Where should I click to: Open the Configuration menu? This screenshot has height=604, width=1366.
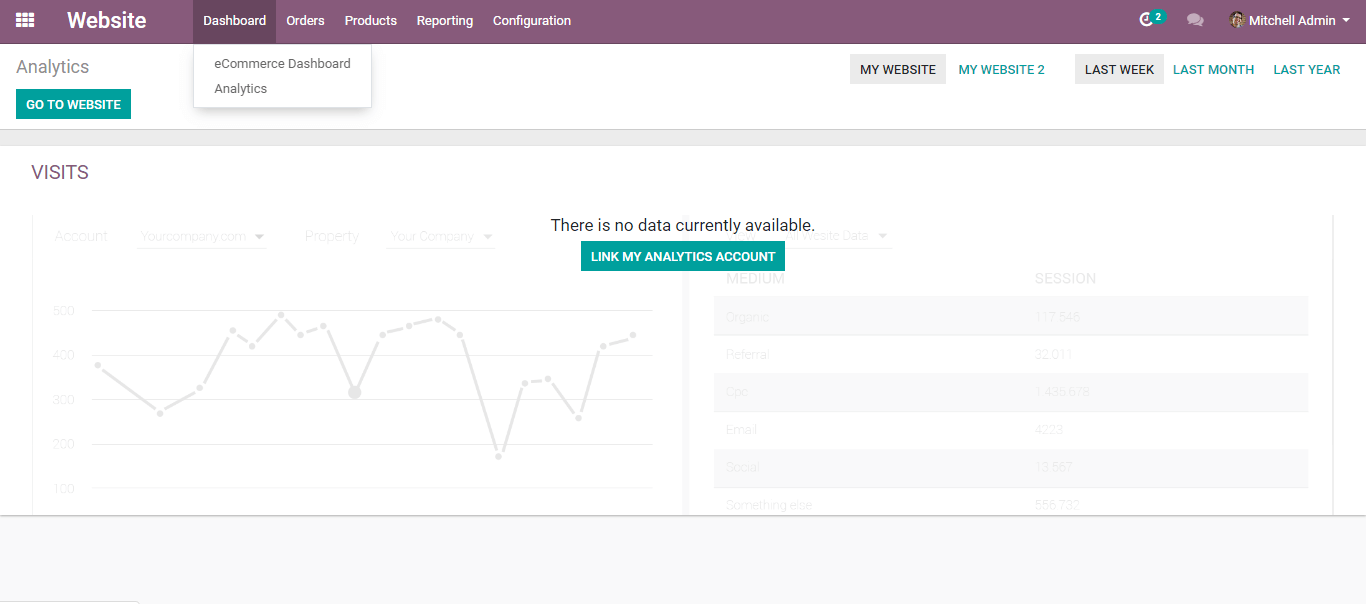coord(532,20)
